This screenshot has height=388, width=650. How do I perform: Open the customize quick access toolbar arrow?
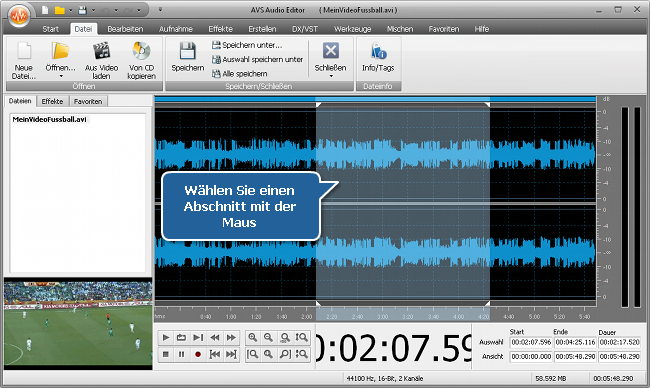(x=160, y=10)
